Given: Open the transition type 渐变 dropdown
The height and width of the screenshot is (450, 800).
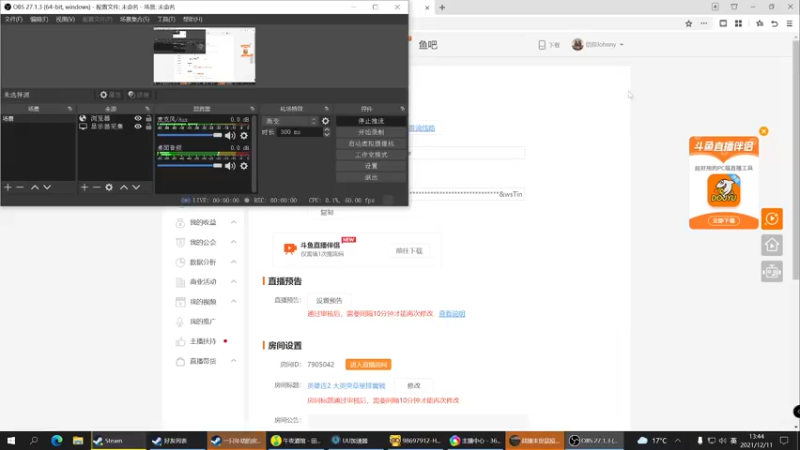Looking at the screenshot, I should click(x=290, y=121).
